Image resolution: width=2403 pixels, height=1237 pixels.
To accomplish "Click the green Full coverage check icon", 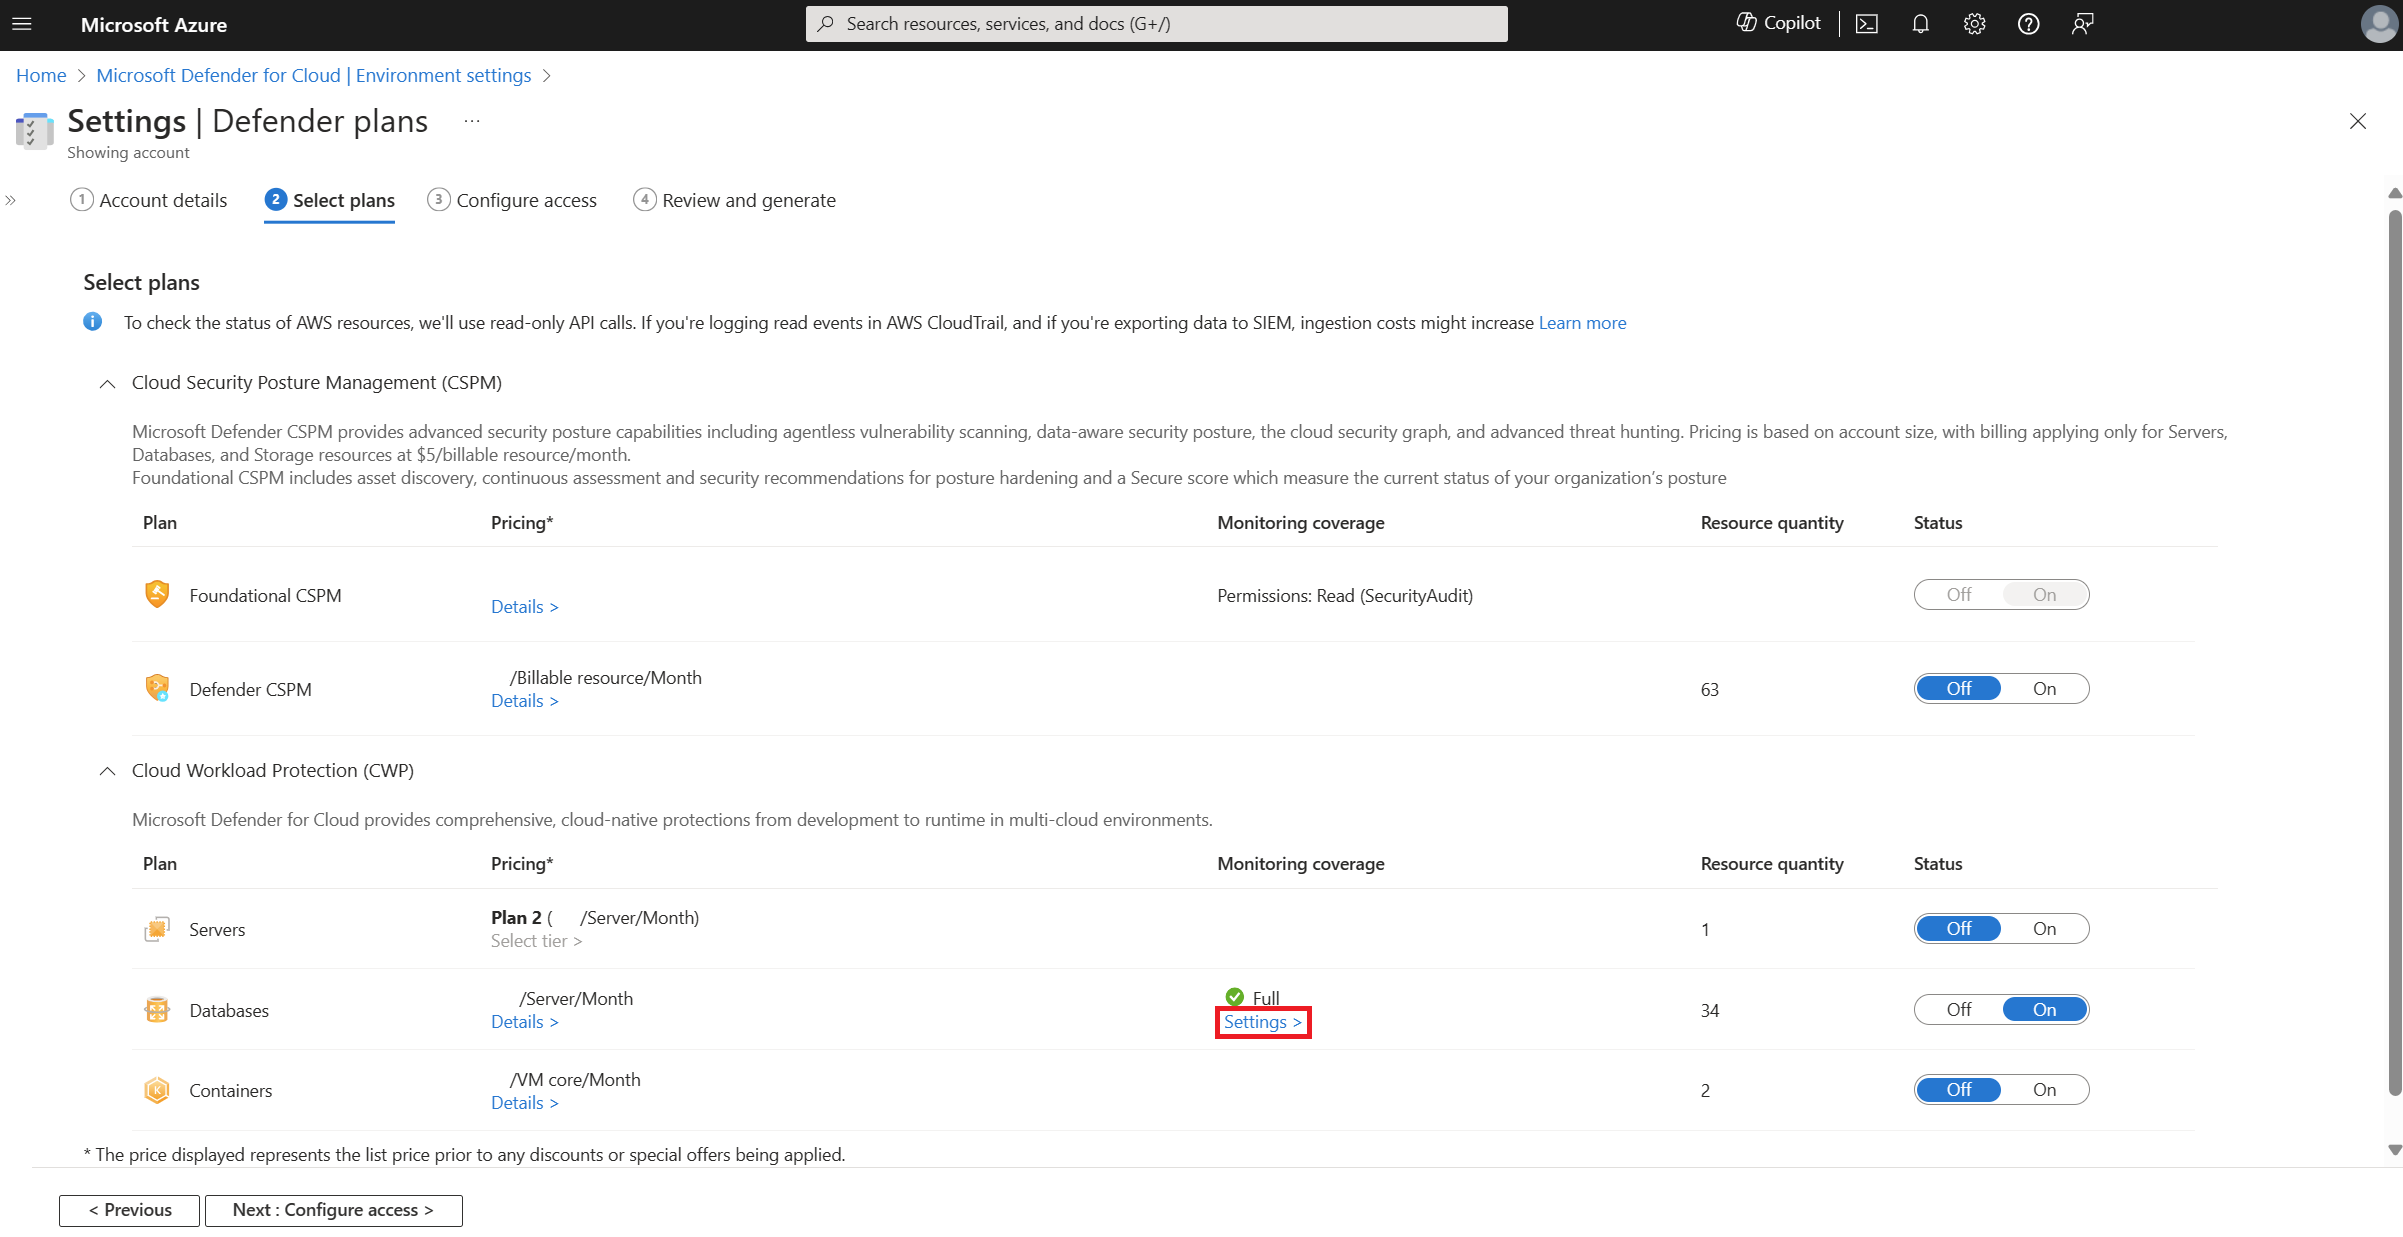I will (x=1234, y=997).
